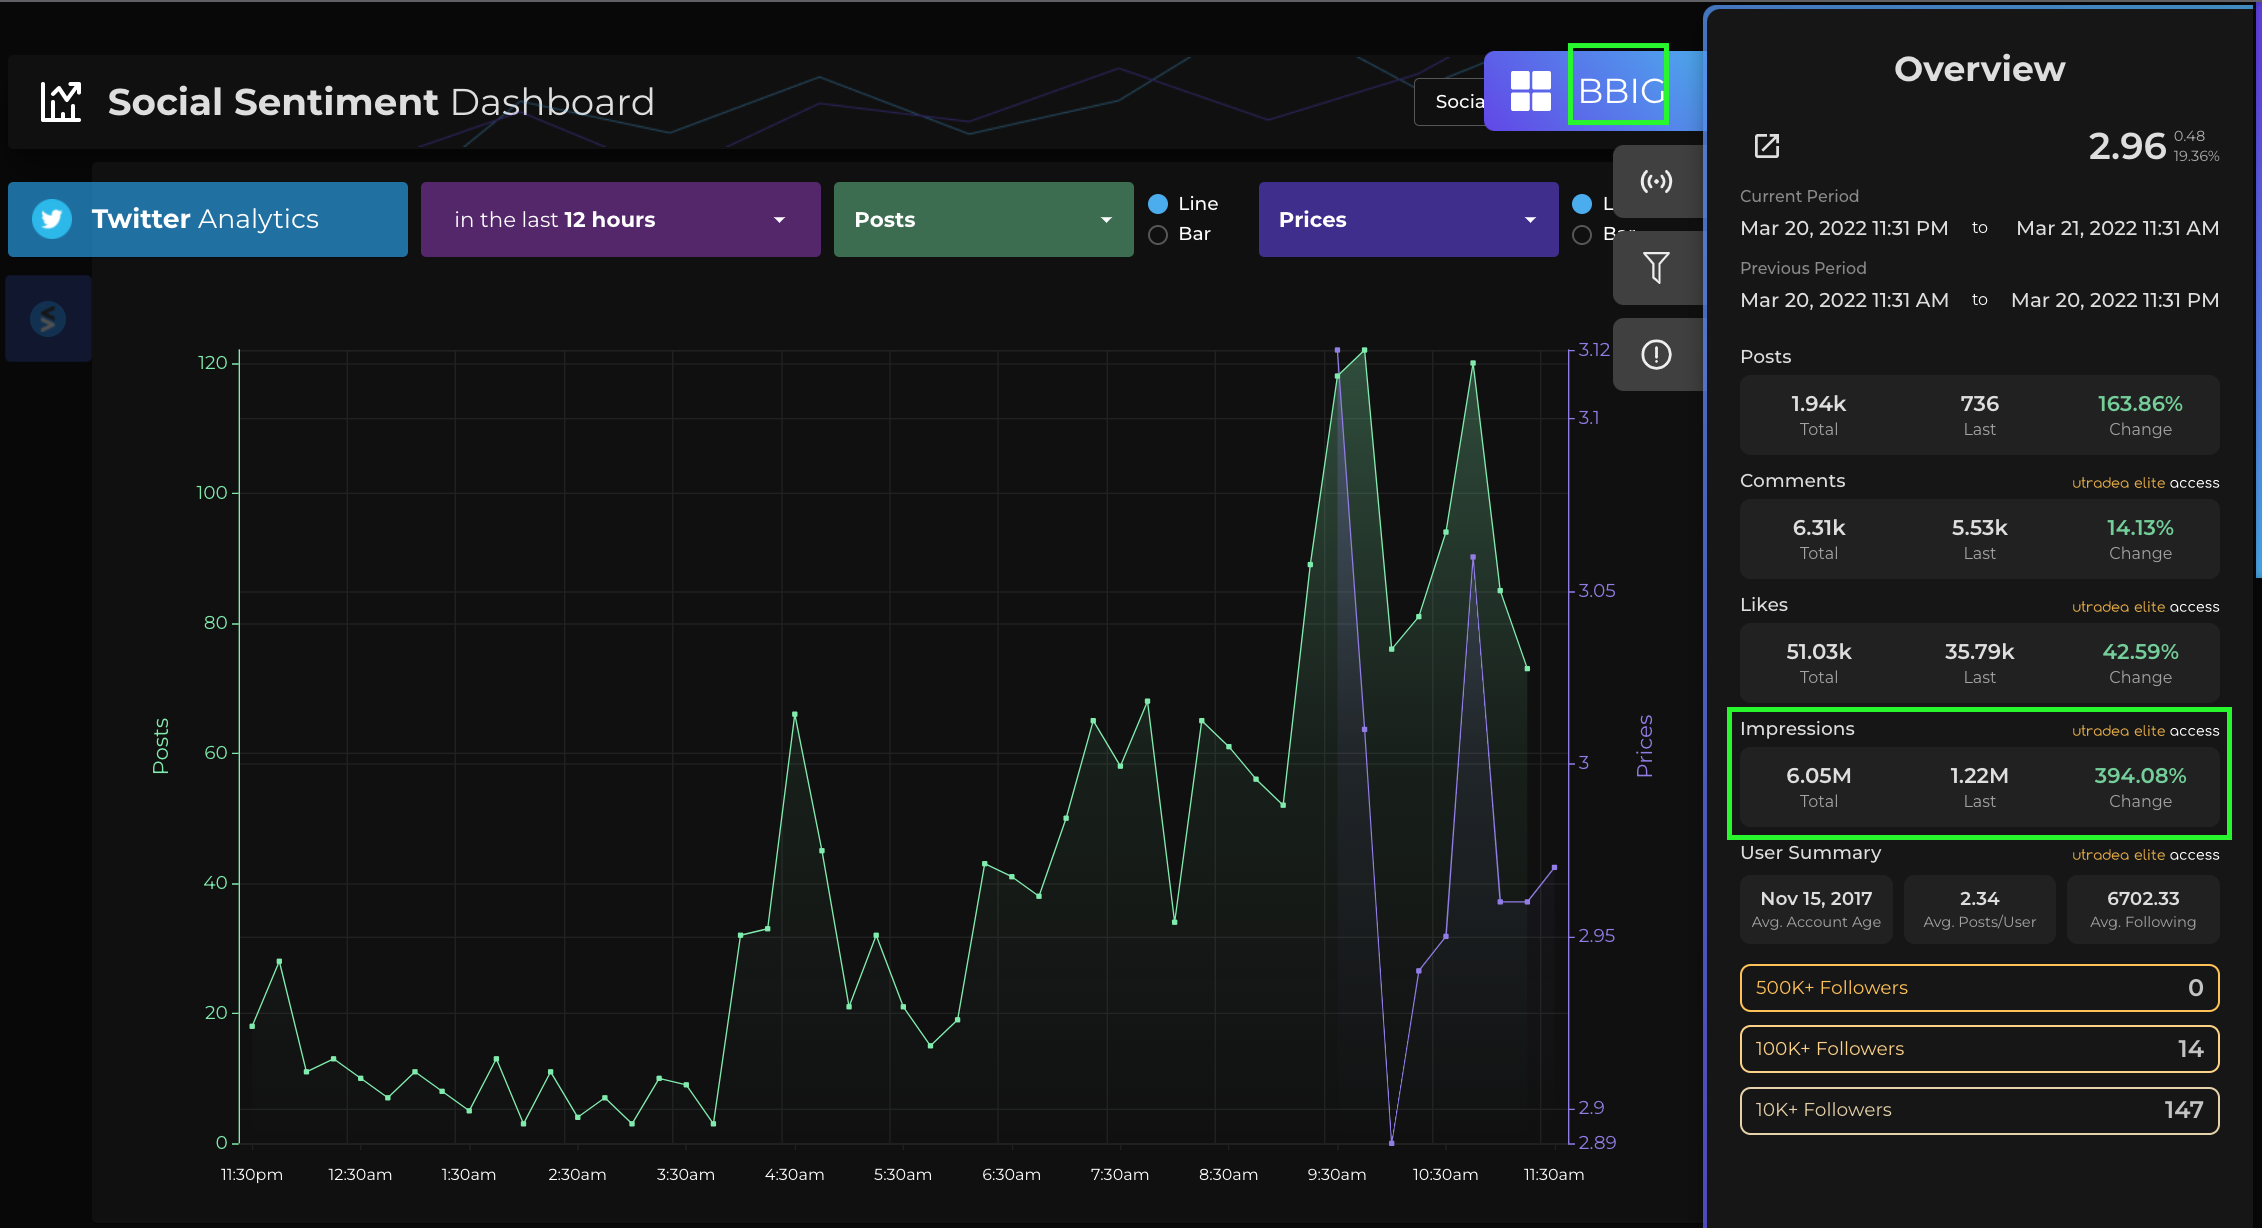Click the BBIG ticker label
Image resolution: width=2262 pixels, height=1228 pixels.
(x=1619, y=91)
